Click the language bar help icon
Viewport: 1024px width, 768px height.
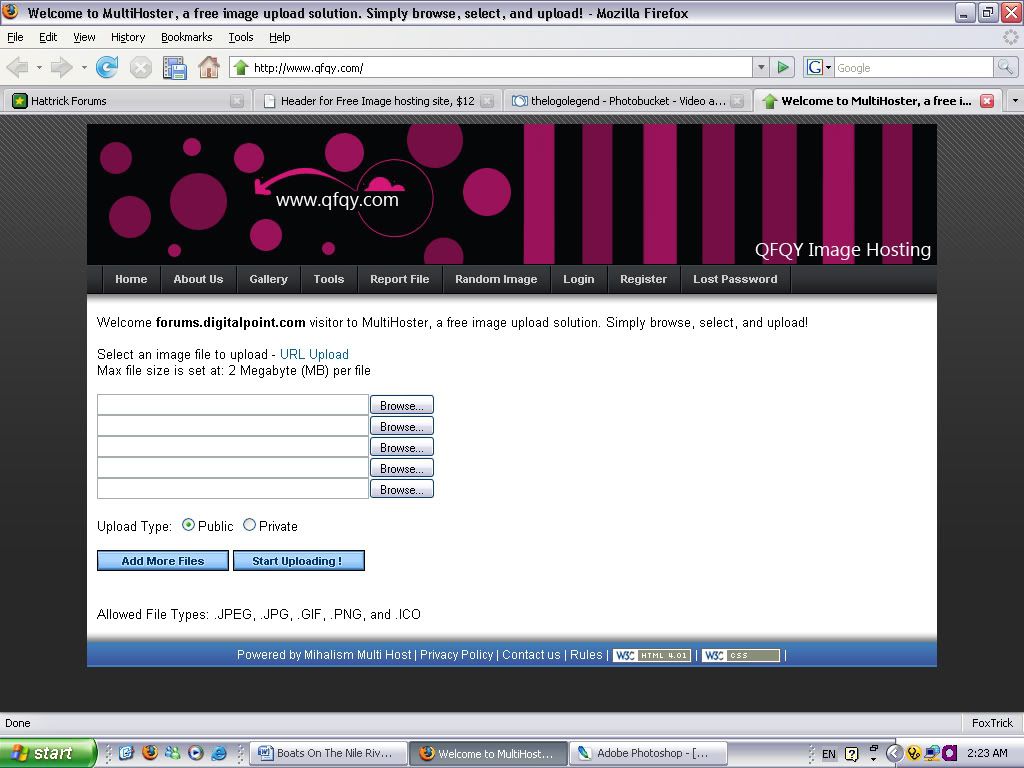(852, 754)
